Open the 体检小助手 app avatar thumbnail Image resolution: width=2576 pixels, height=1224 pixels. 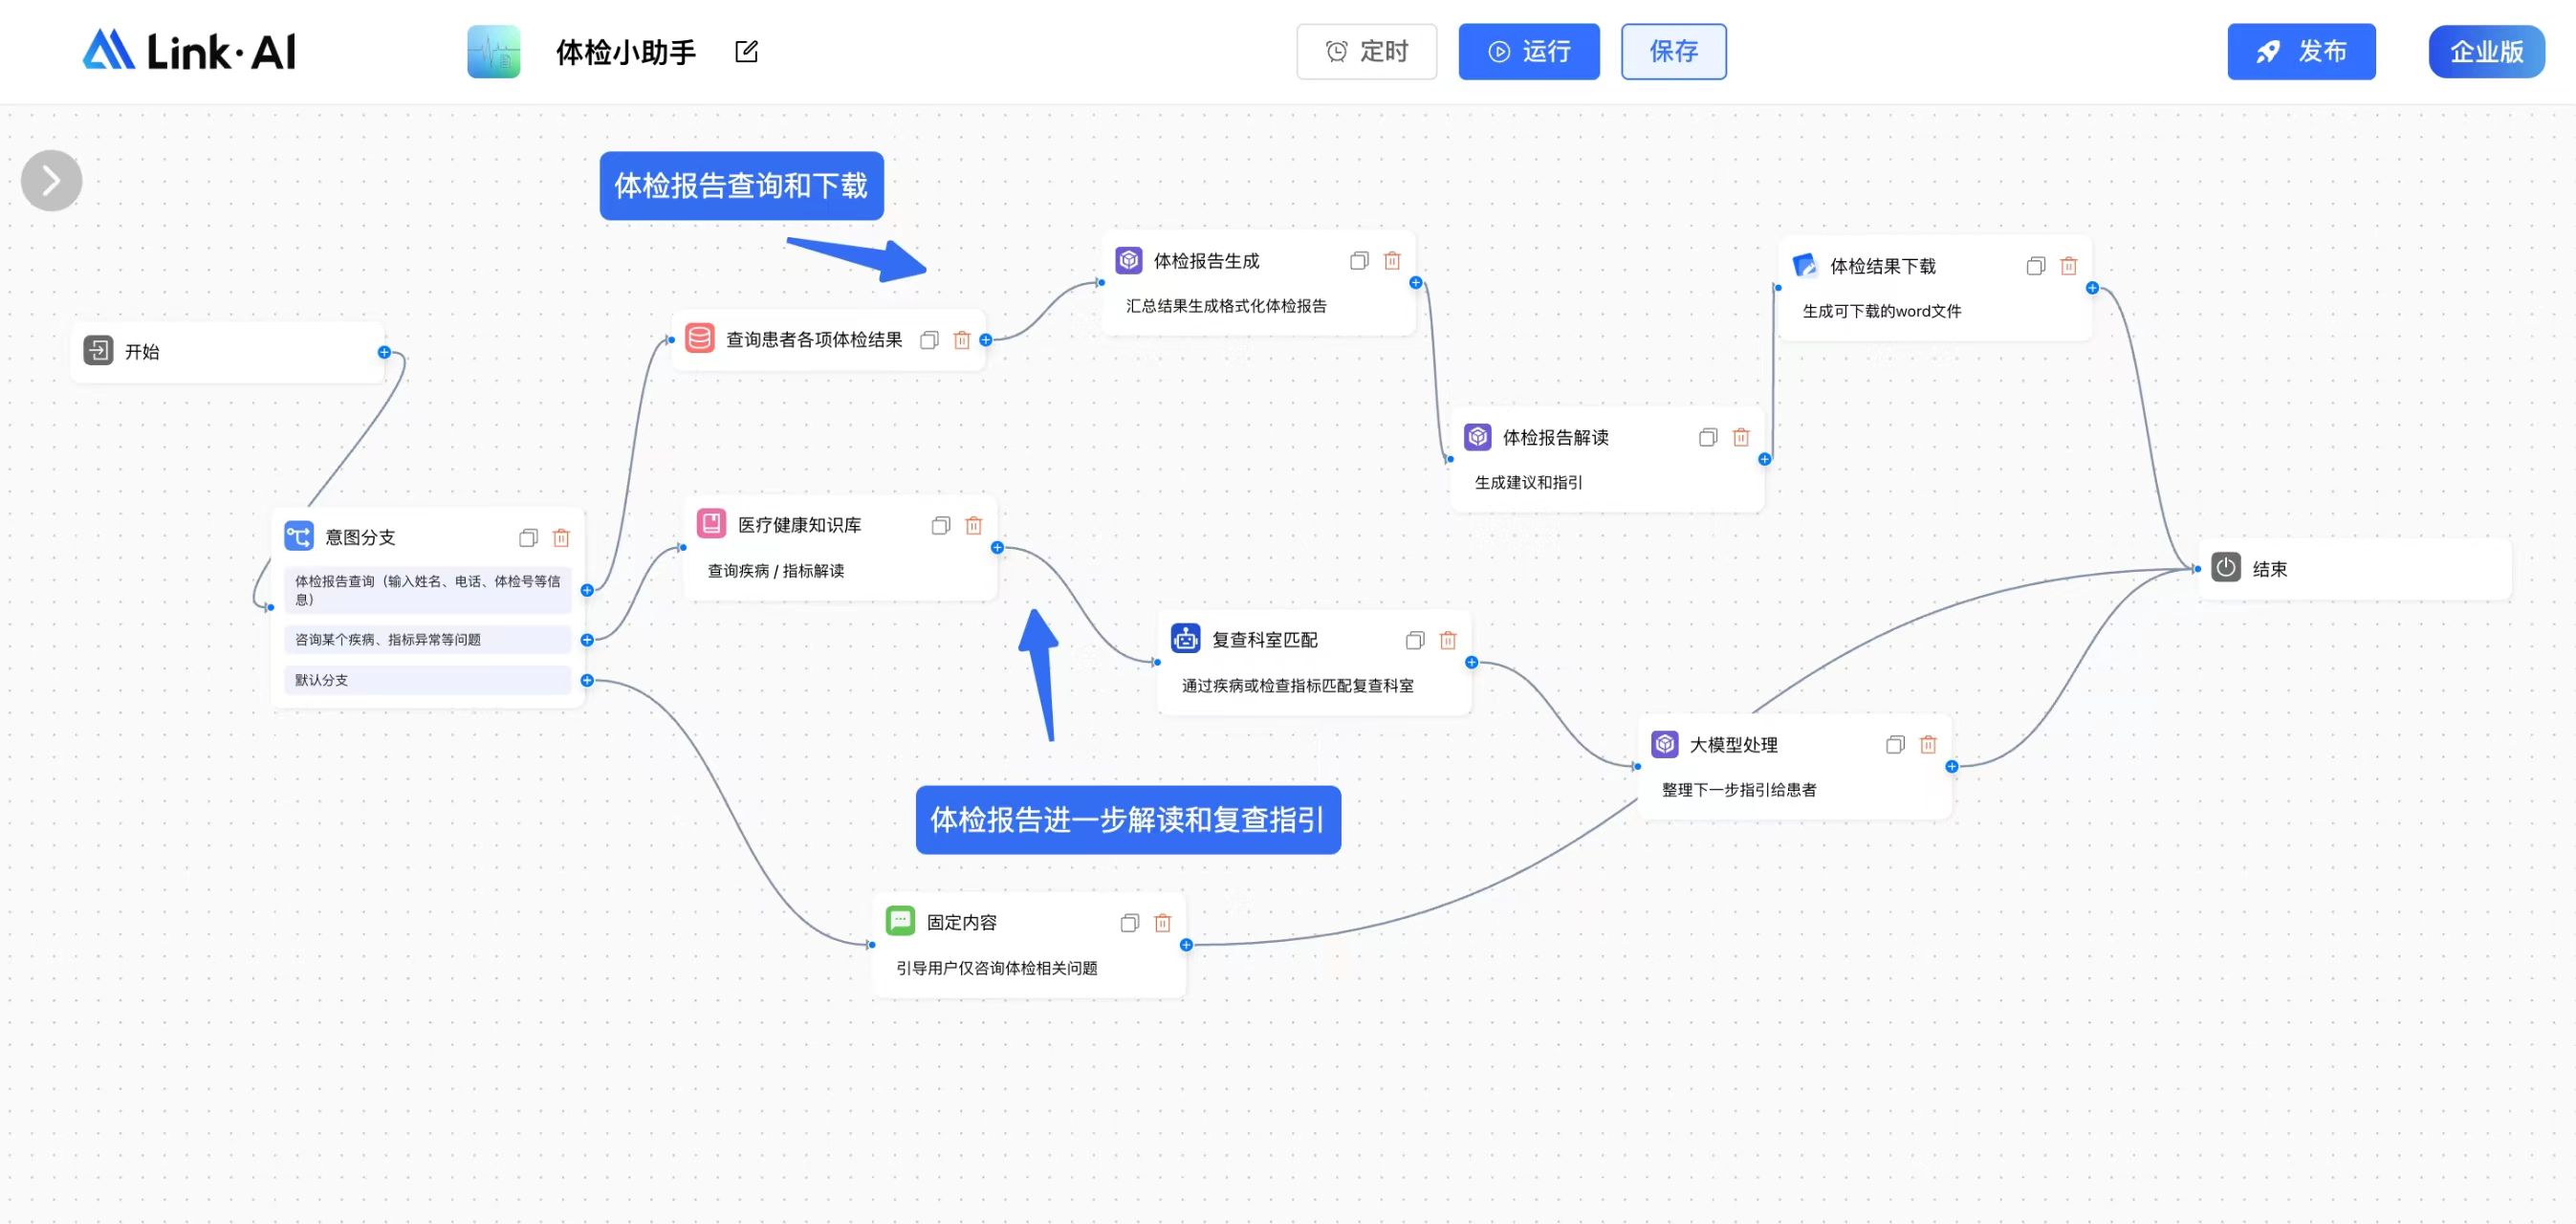(494, 51)
